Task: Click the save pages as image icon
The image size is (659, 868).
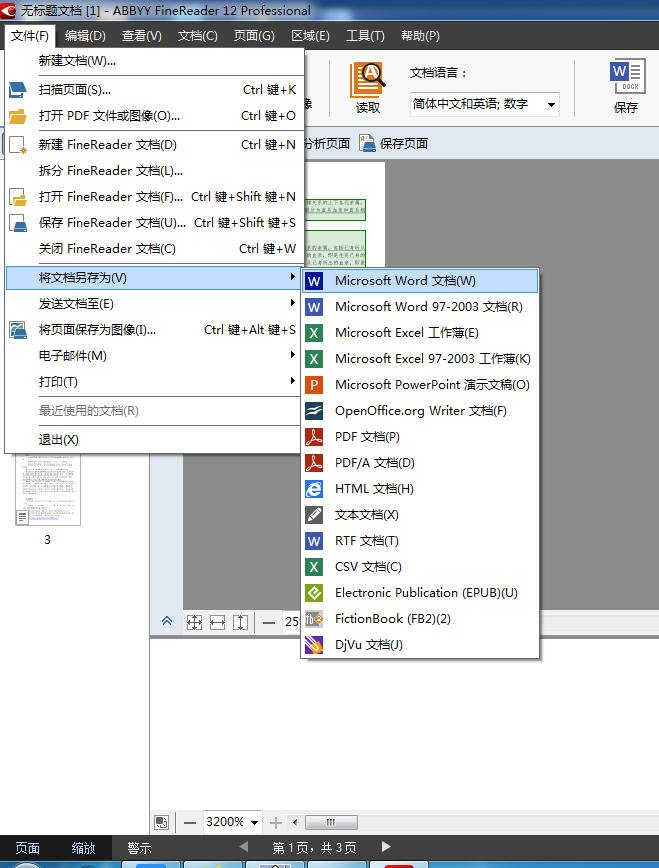Action: [18, 330]
